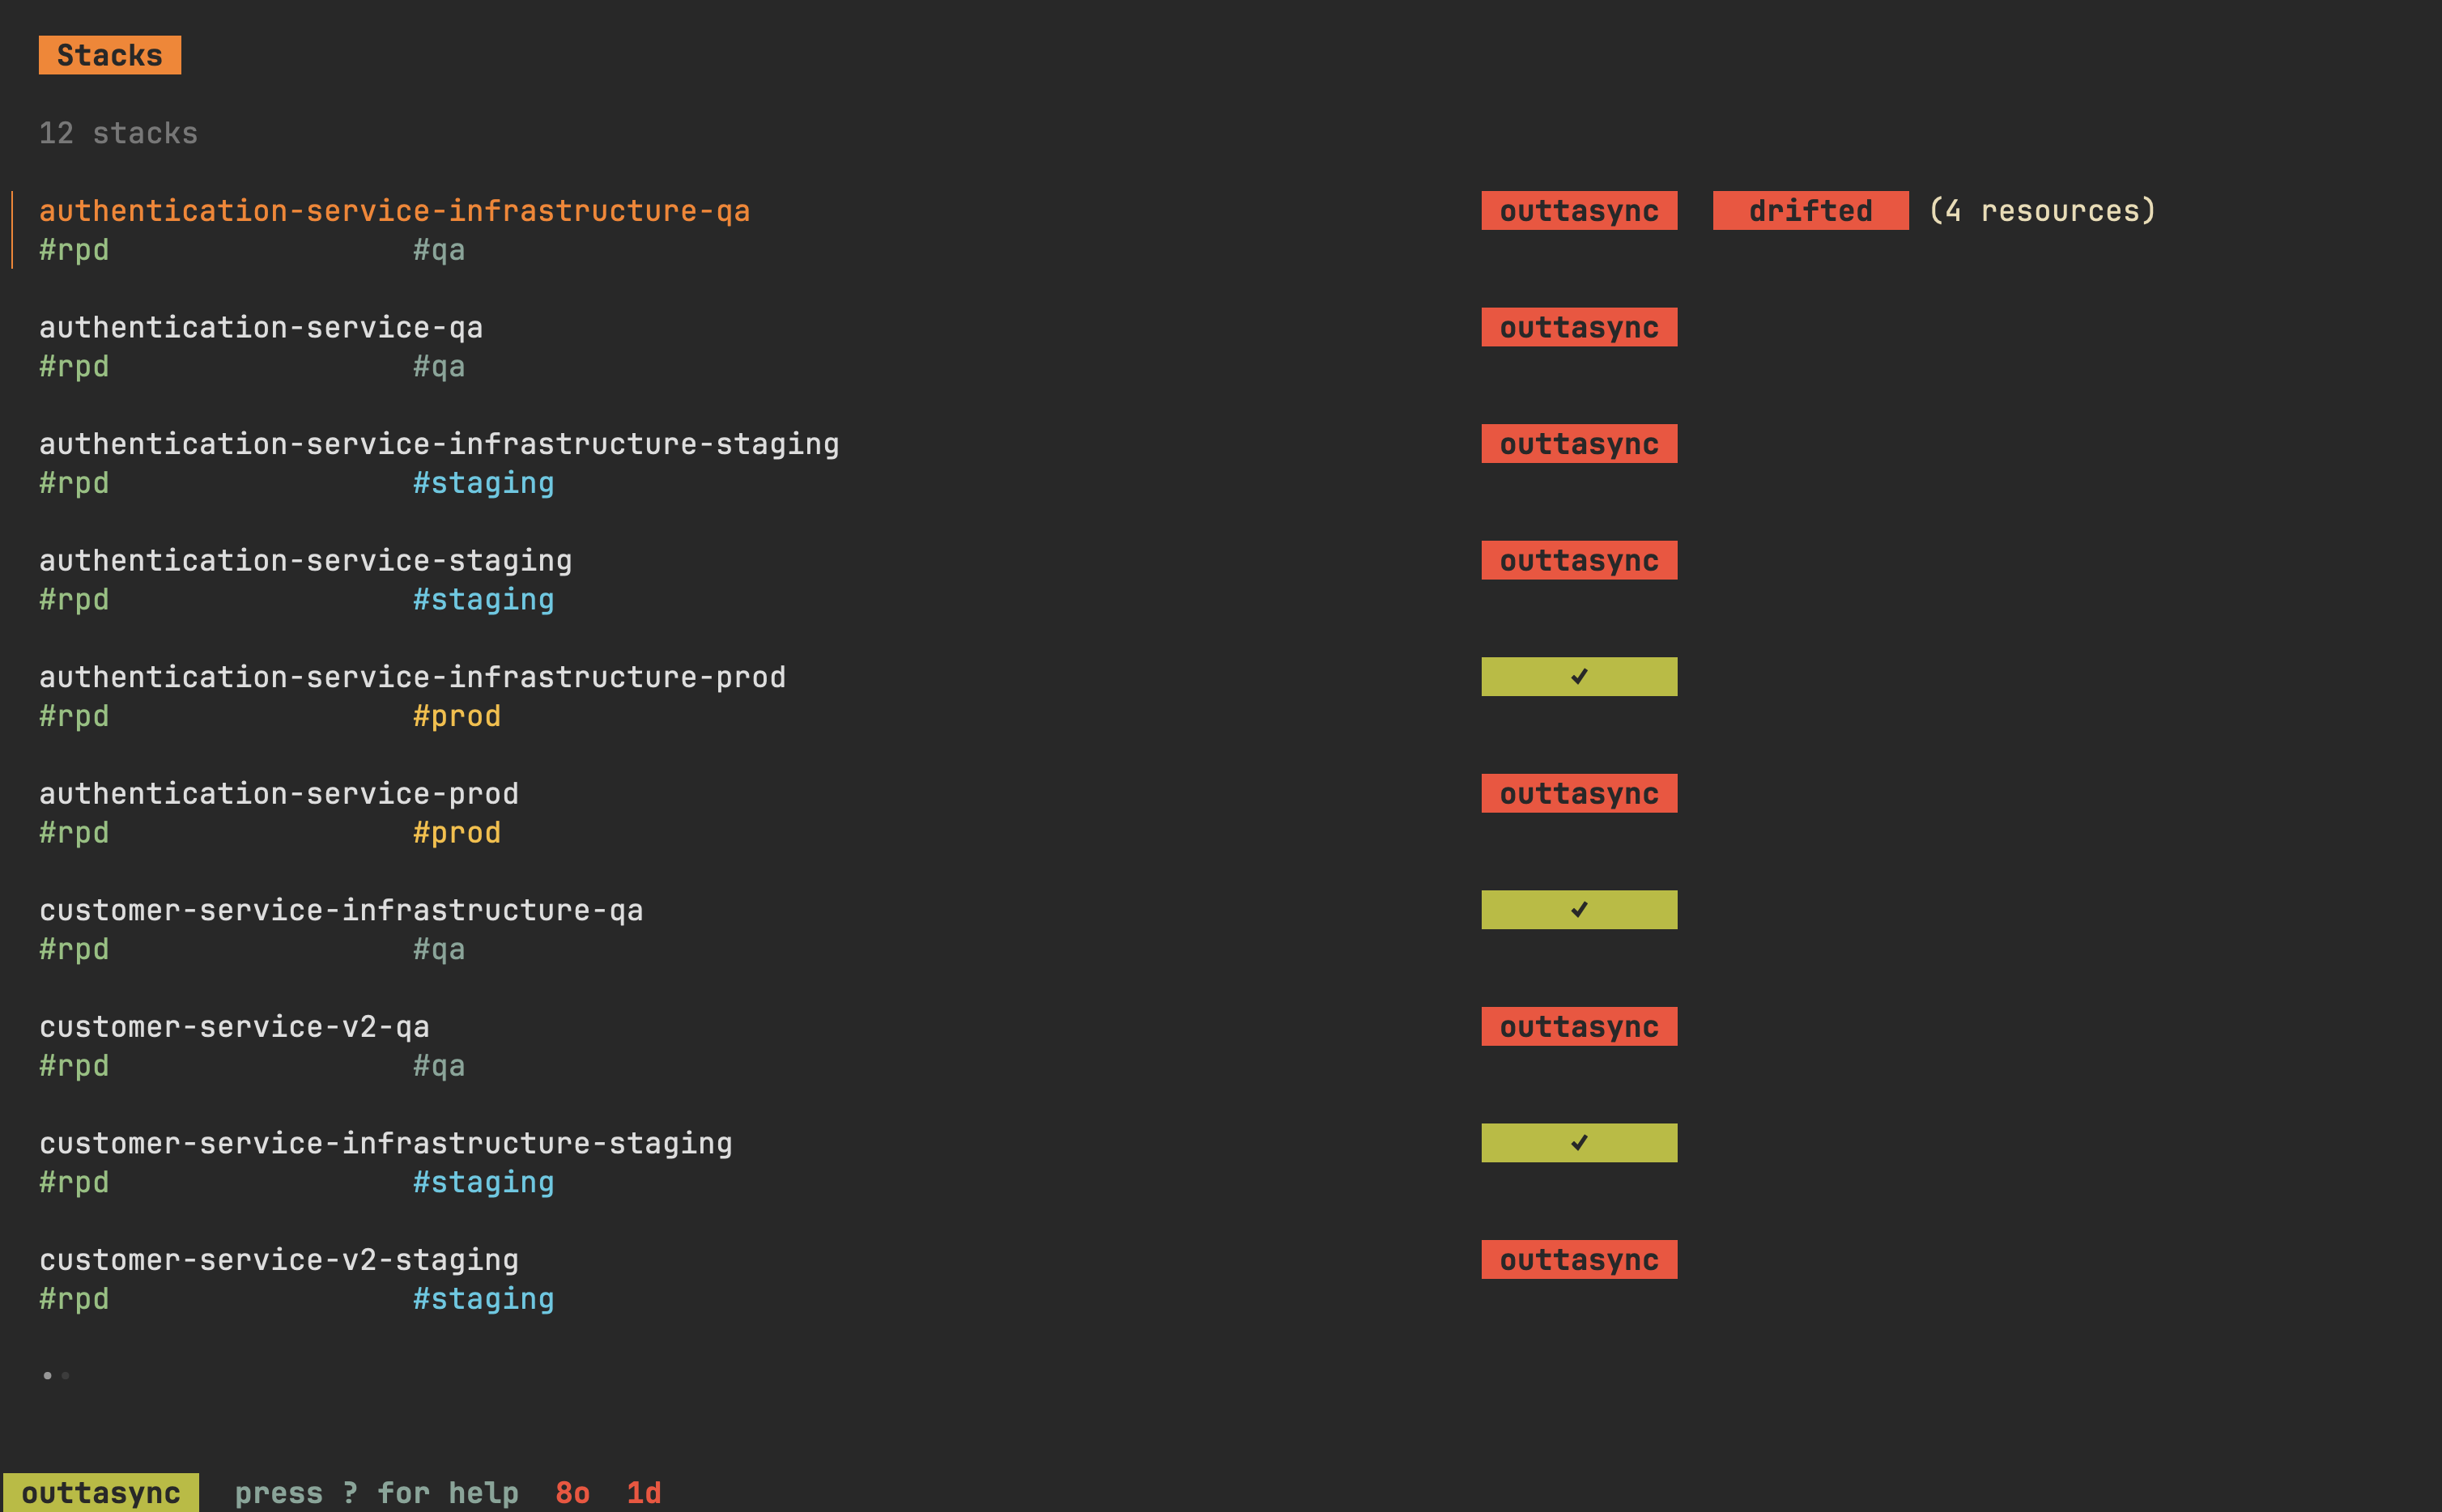This screenshot has width=2442, height=1512.
Task: Click outtasync badge for customer-service-v2-qa
Action: click(x=1578, y=1027)
